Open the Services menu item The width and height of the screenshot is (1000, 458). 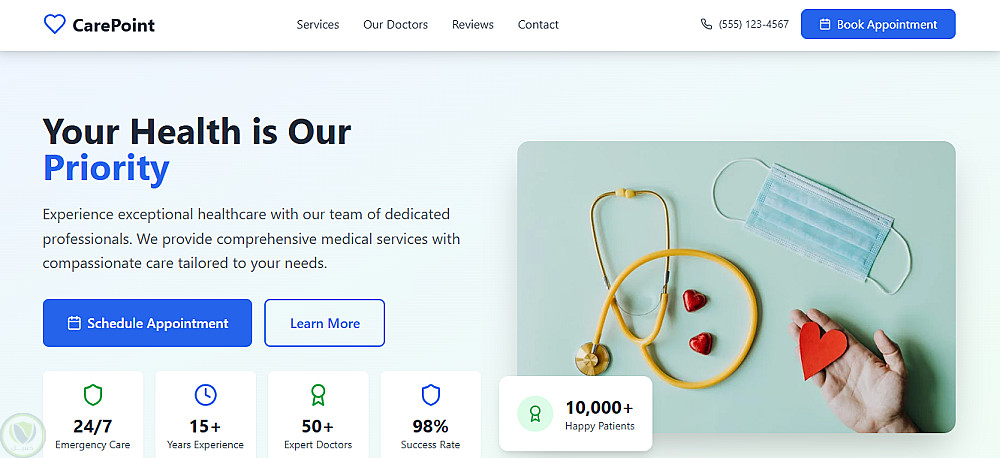(318, 25)
